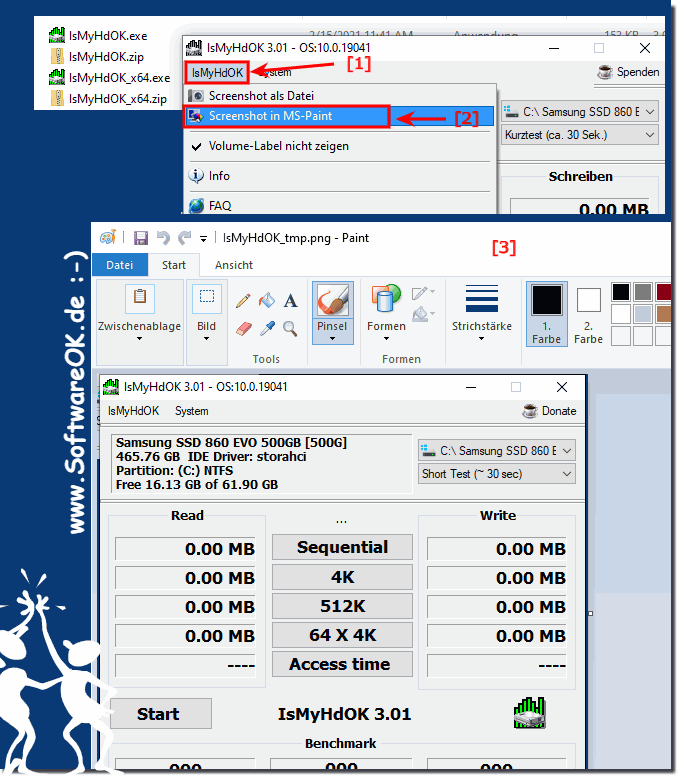The height and width of the screenshot is (776, 678).
Task: Open the C:\ Samsung SSD drive dropdown in Paint capture
Action: (497, 450)
